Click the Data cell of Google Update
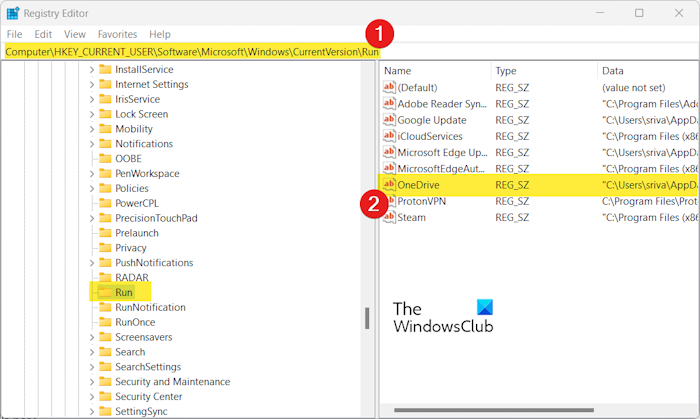The width and height of the screenshot is (700, 419). 650,120
